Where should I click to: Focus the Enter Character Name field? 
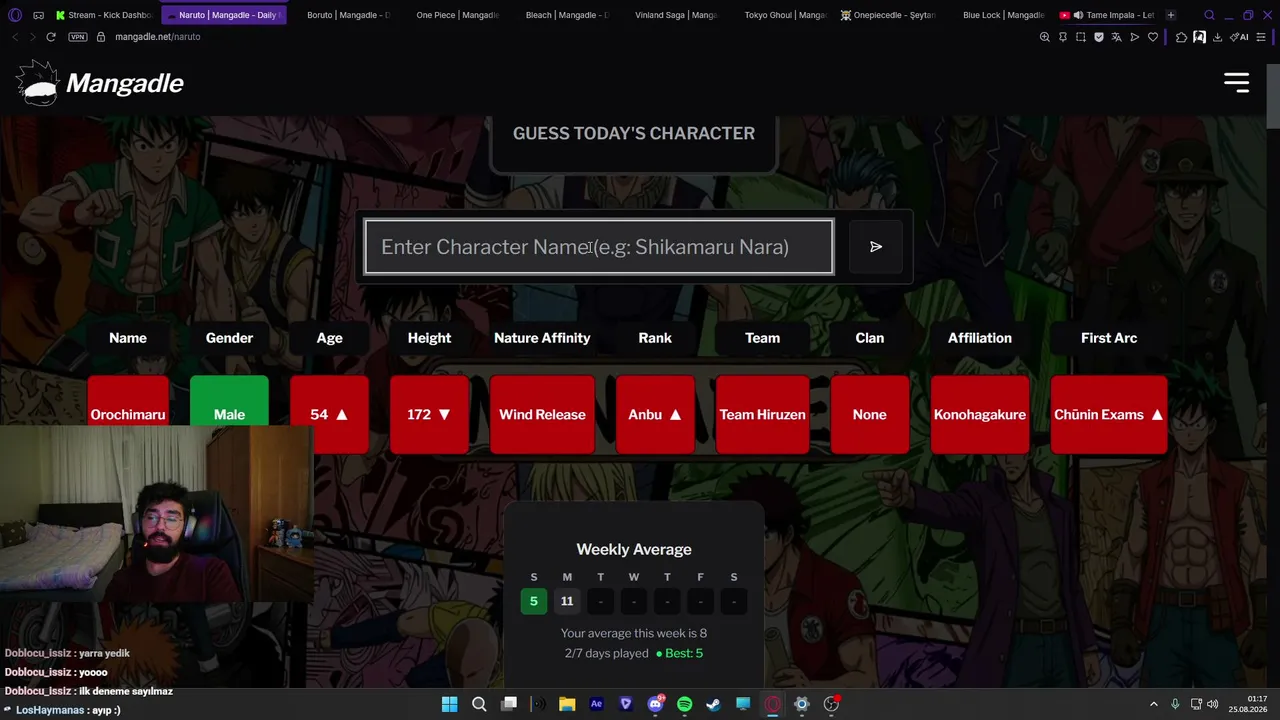(599, 247)
